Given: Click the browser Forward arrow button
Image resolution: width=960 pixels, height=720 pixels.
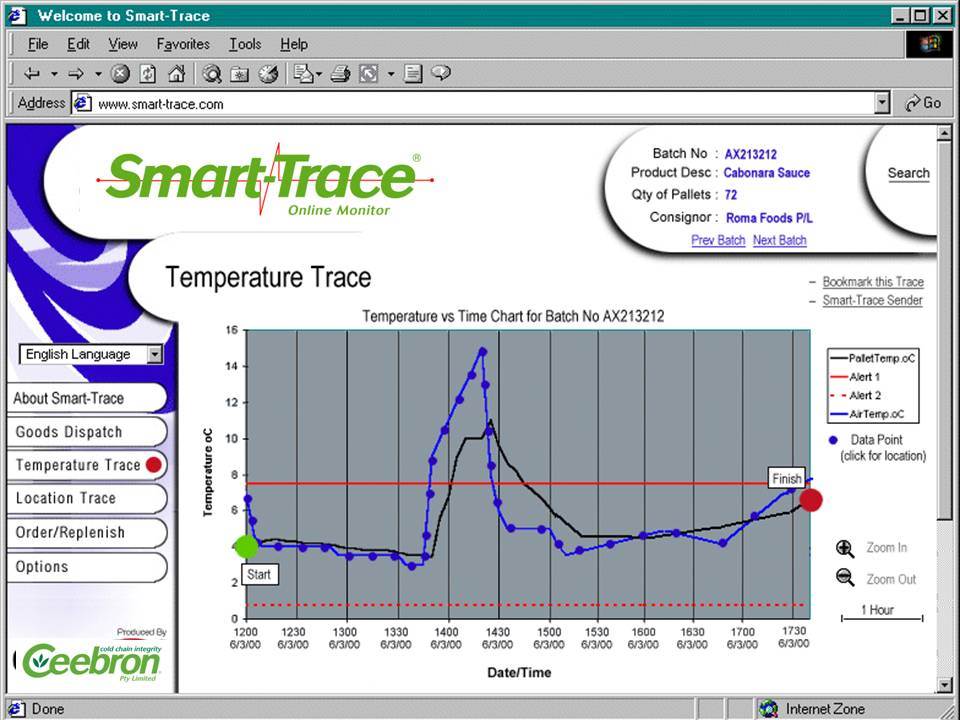Looking at the screenshot, I should pyautogui.click(x=76, y=74).
